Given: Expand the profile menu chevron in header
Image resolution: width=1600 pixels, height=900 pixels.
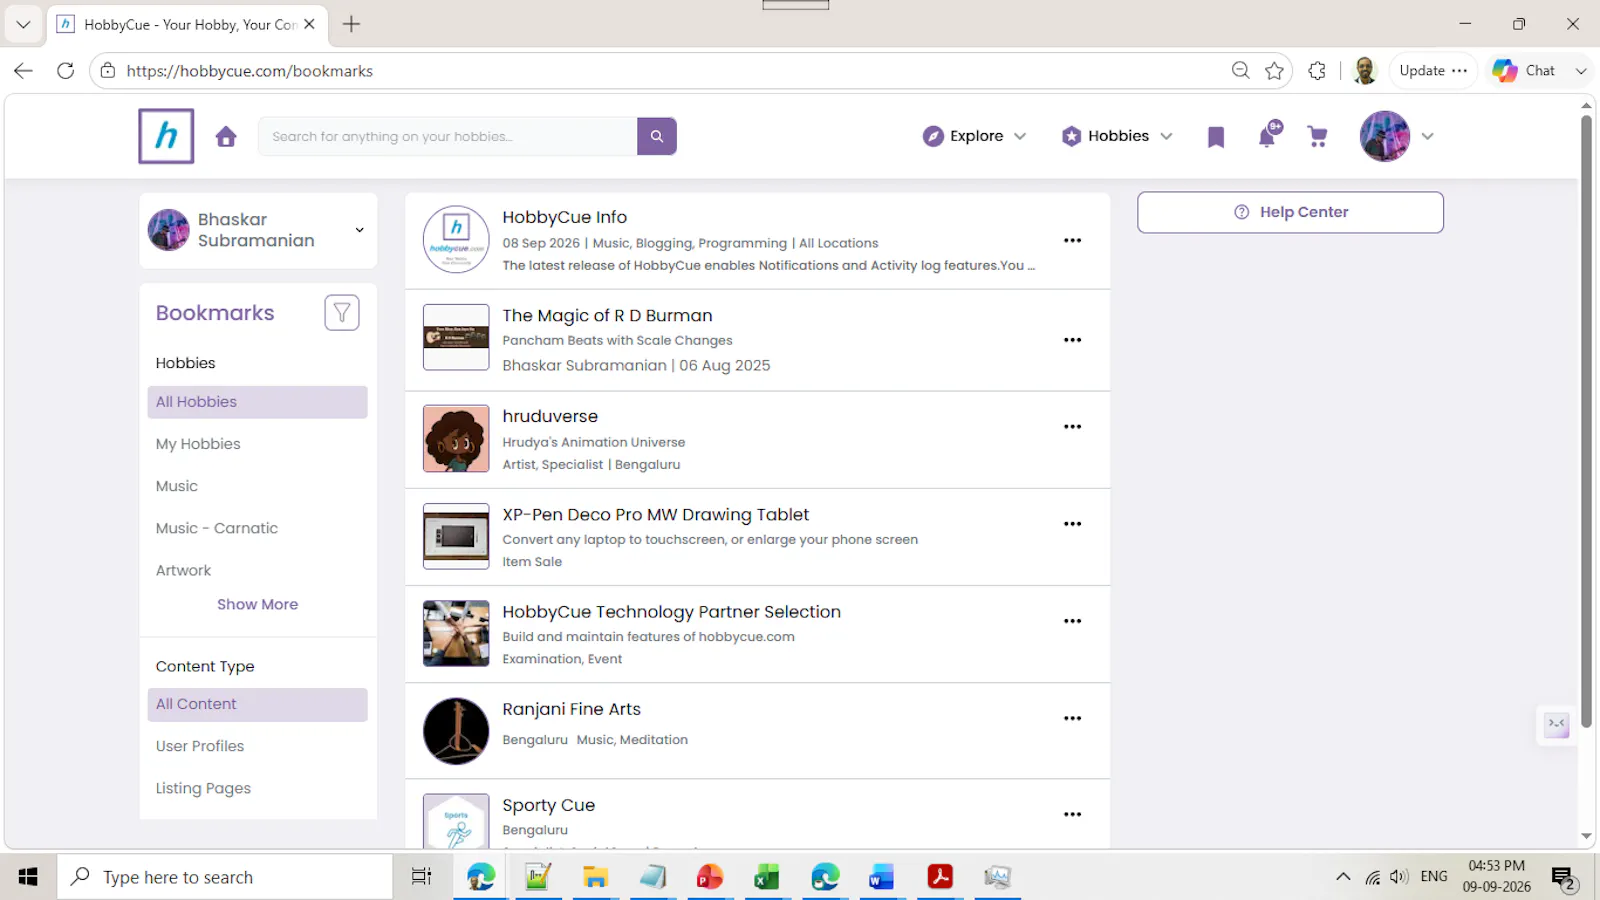Looking at the screenshot, I should (x=1428, y=137).
